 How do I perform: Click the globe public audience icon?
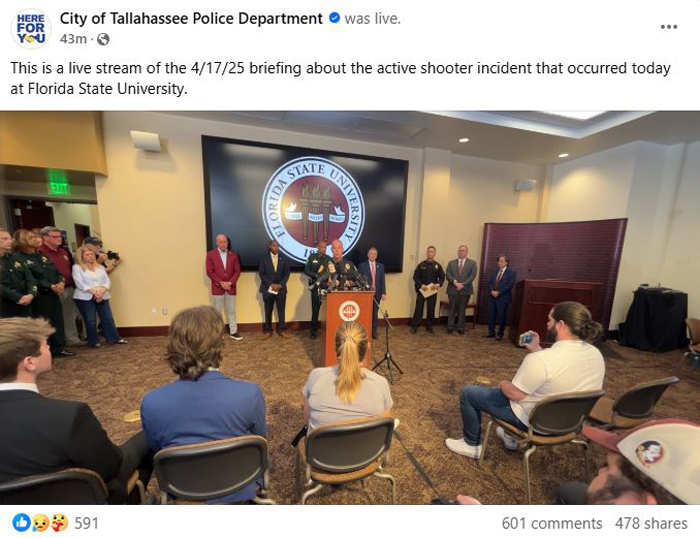point(103,39)
